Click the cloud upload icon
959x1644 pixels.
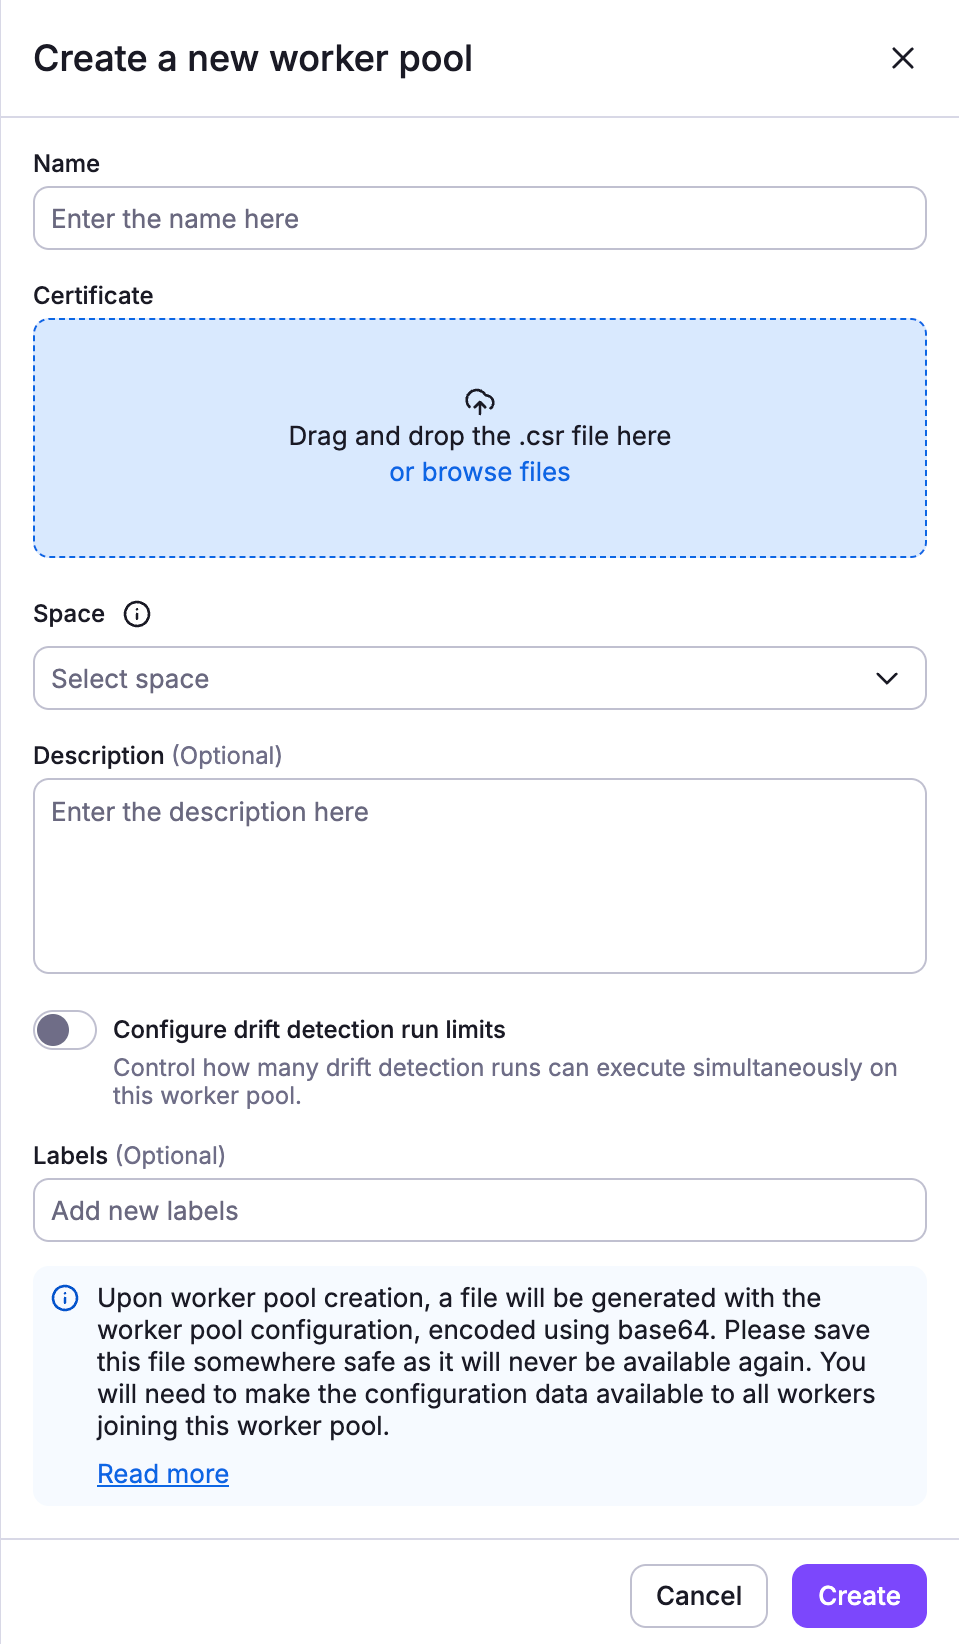(x=479, y=400)
